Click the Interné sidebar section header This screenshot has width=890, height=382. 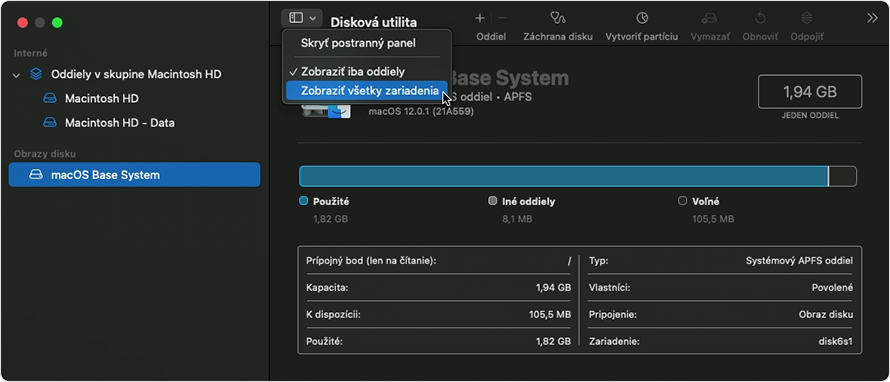[31, 53]
